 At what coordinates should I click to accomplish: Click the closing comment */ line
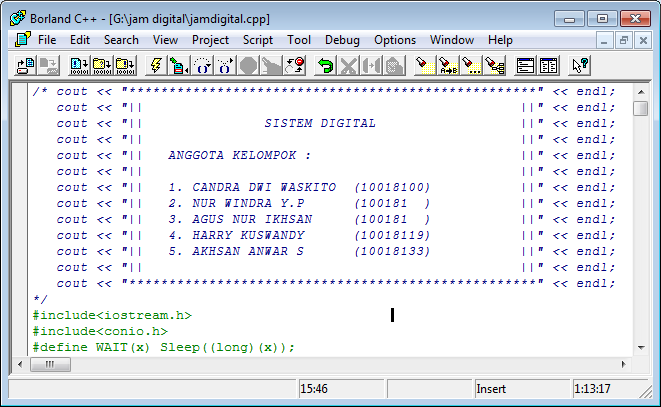(x=40, y=300)
